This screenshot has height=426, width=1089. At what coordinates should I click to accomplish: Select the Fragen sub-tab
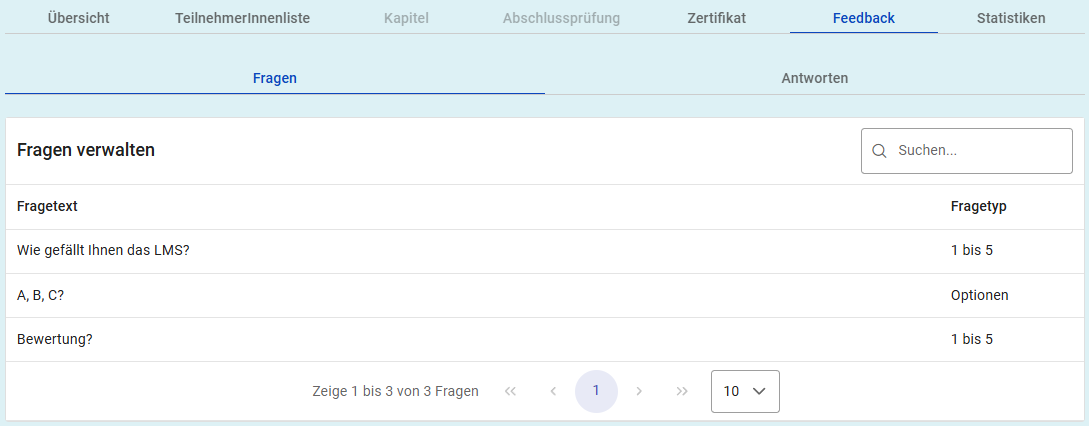pos(274,78)
